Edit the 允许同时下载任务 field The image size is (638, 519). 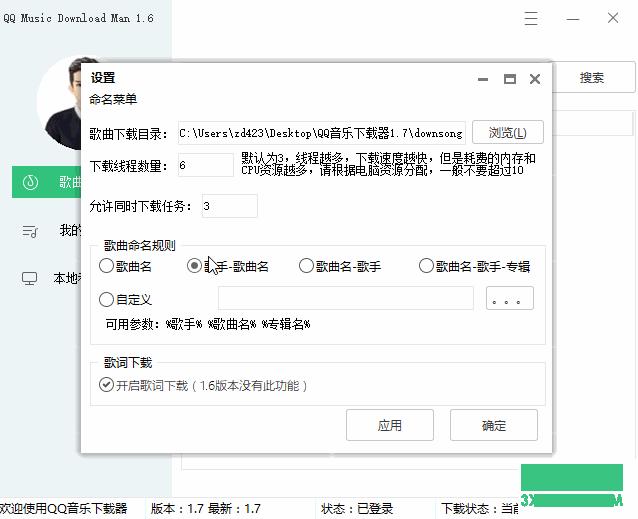point(229,206)
